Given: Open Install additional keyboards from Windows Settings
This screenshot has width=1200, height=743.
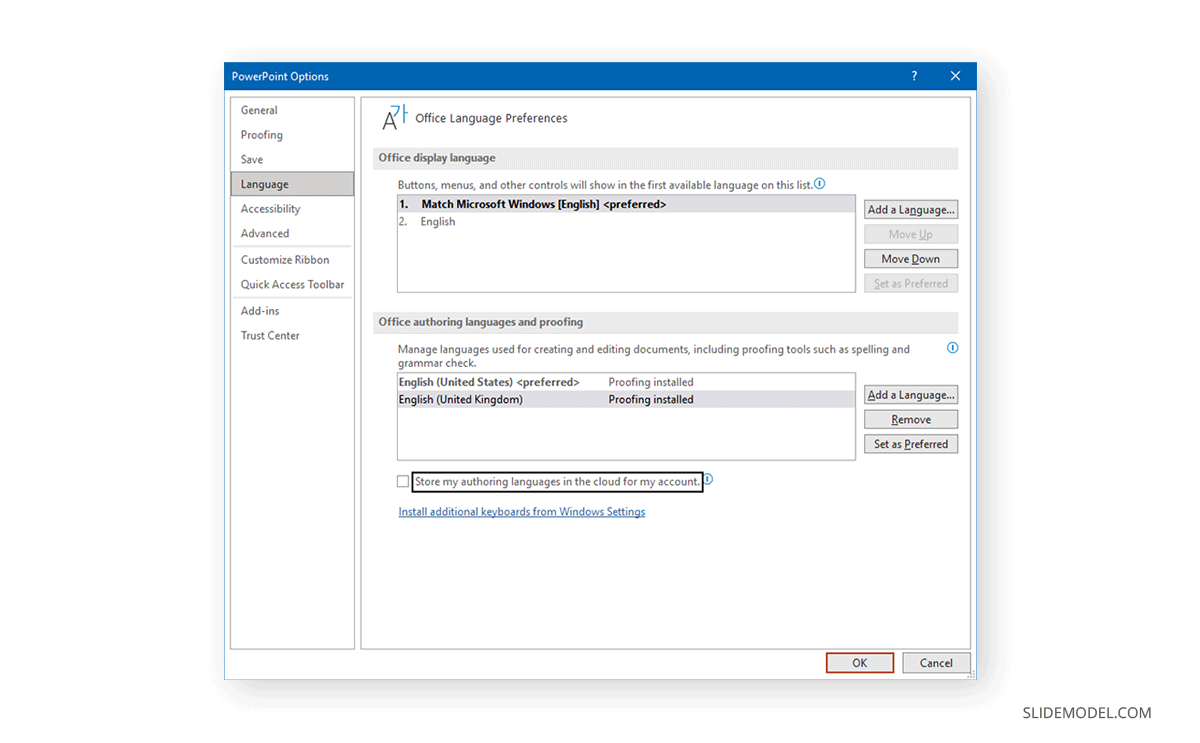Looking at the screenshot, I should click(521, 511).
